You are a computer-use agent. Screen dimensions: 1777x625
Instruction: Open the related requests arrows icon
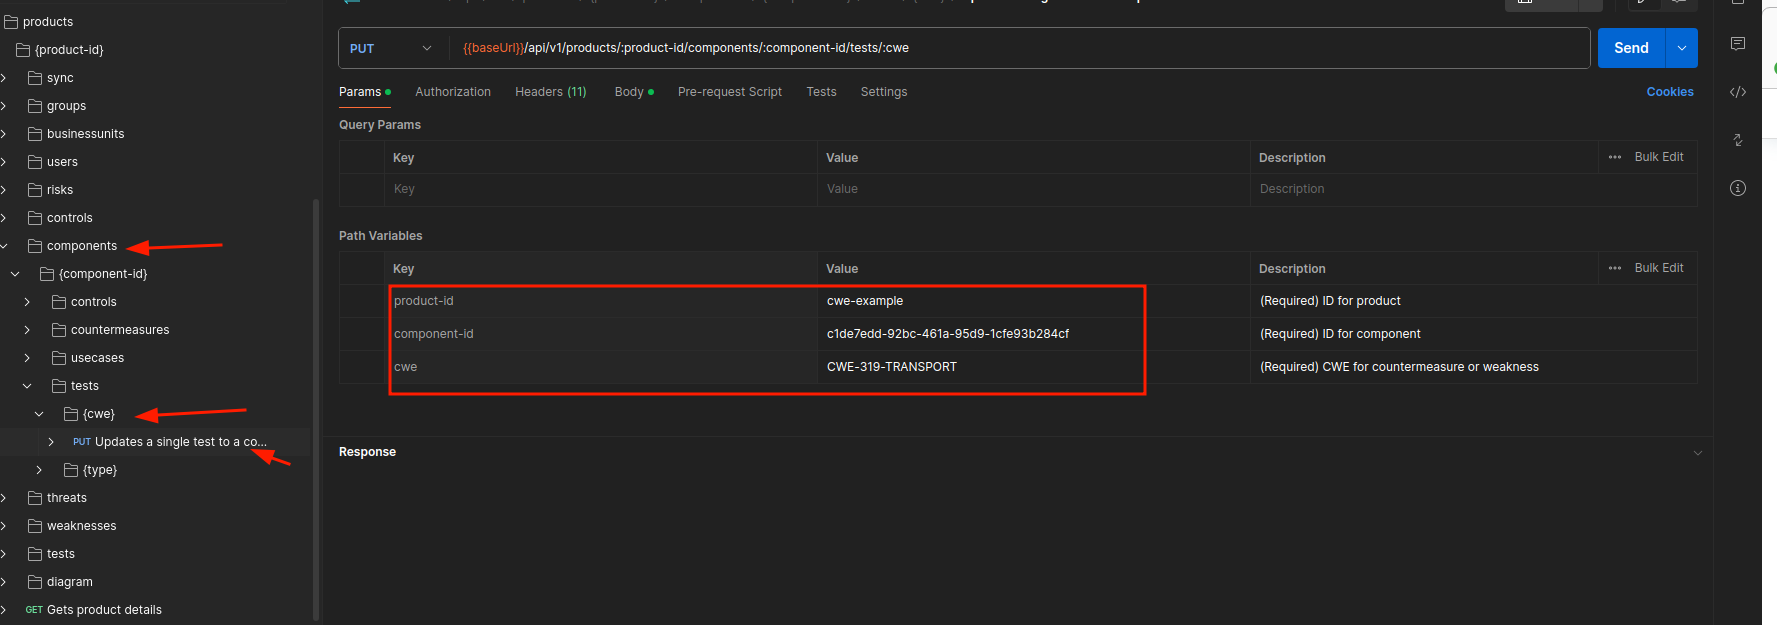pyautogui.click(x=1738, y=140)
